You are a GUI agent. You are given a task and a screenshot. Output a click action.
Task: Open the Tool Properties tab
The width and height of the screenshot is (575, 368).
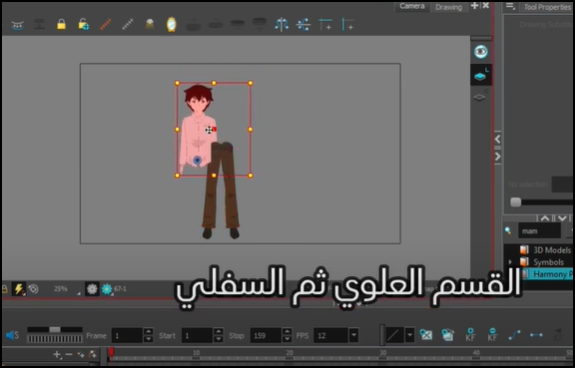click(x=547, y=7)
